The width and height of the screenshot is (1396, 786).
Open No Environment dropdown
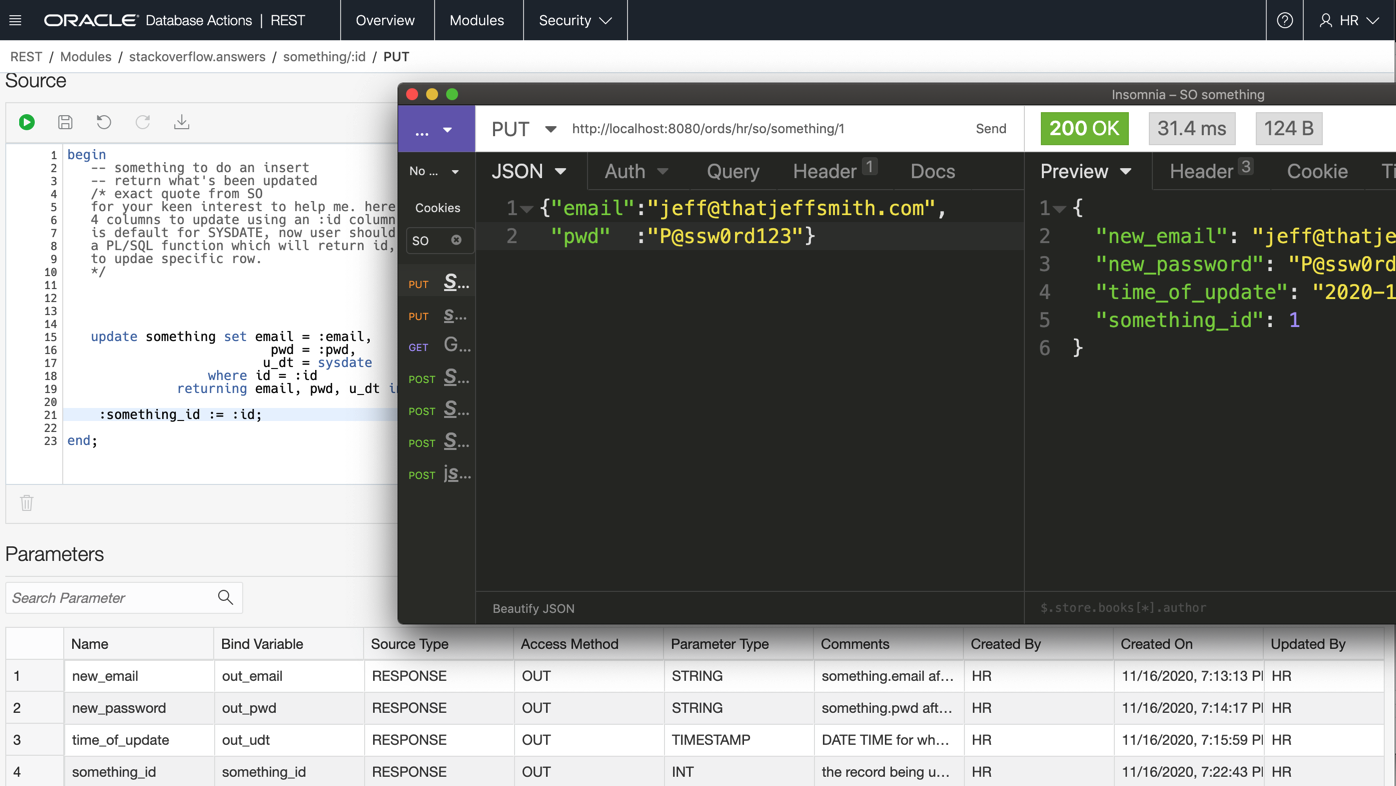coord(434,171)
